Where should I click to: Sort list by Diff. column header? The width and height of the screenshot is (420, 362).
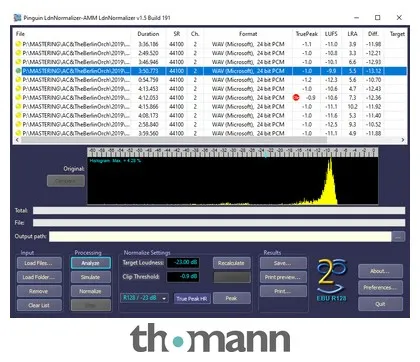(x=373, y=34)
